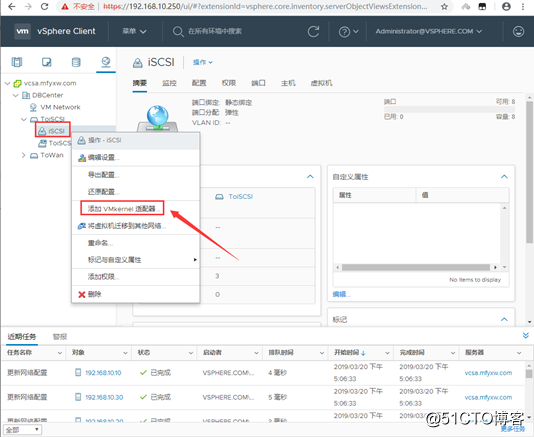The width and height of the screenshot is (534, 437).
Task: Click the search magnifier icon in header
Action: click(x=178, y=32)
